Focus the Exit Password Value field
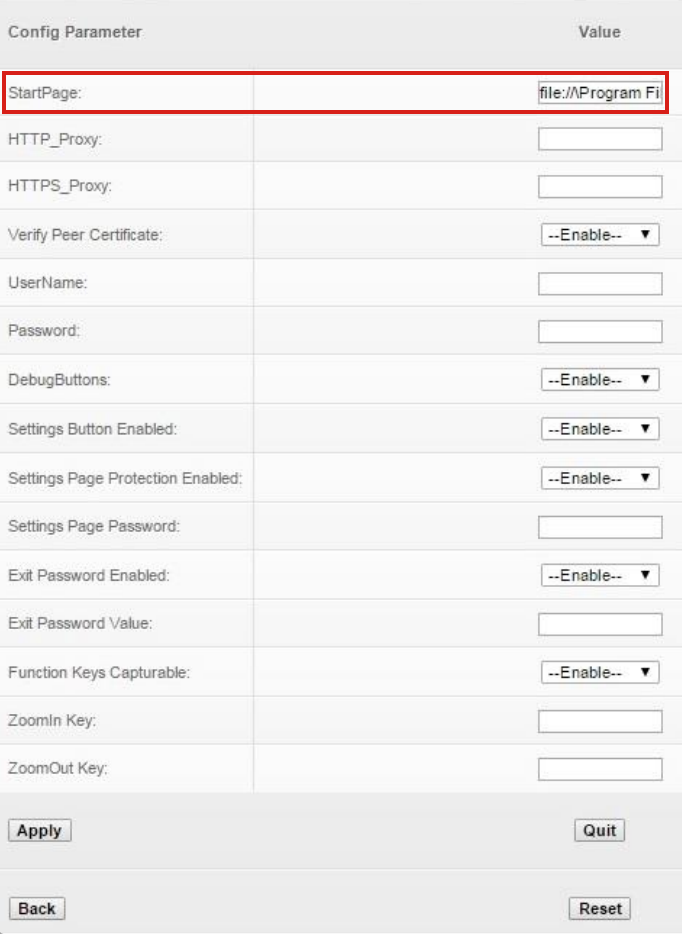682x934 pixels. click(x=600, y=625)
